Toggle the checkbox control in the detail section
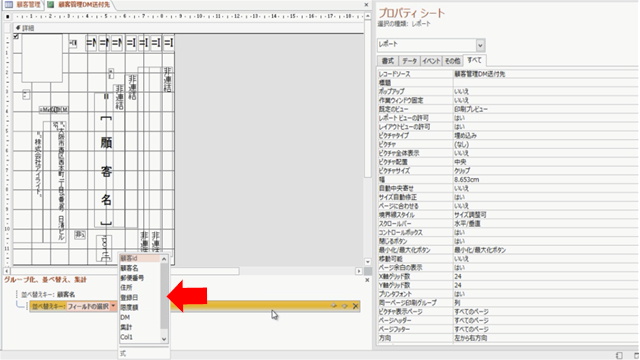 pyautogui.click(x=16, y=36)
